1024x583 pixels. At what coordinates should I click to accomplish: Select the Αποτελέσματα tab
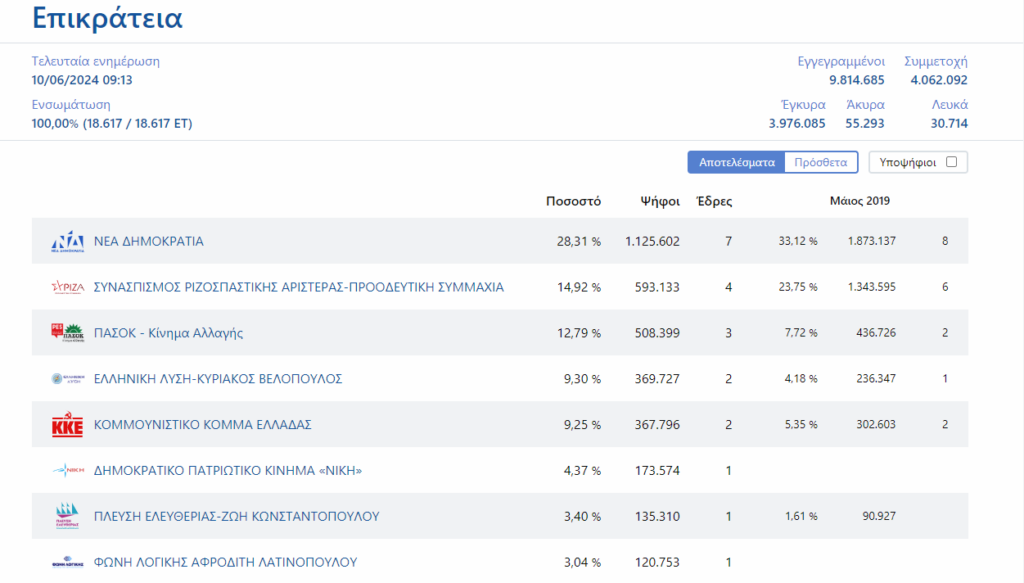(736, 162)
